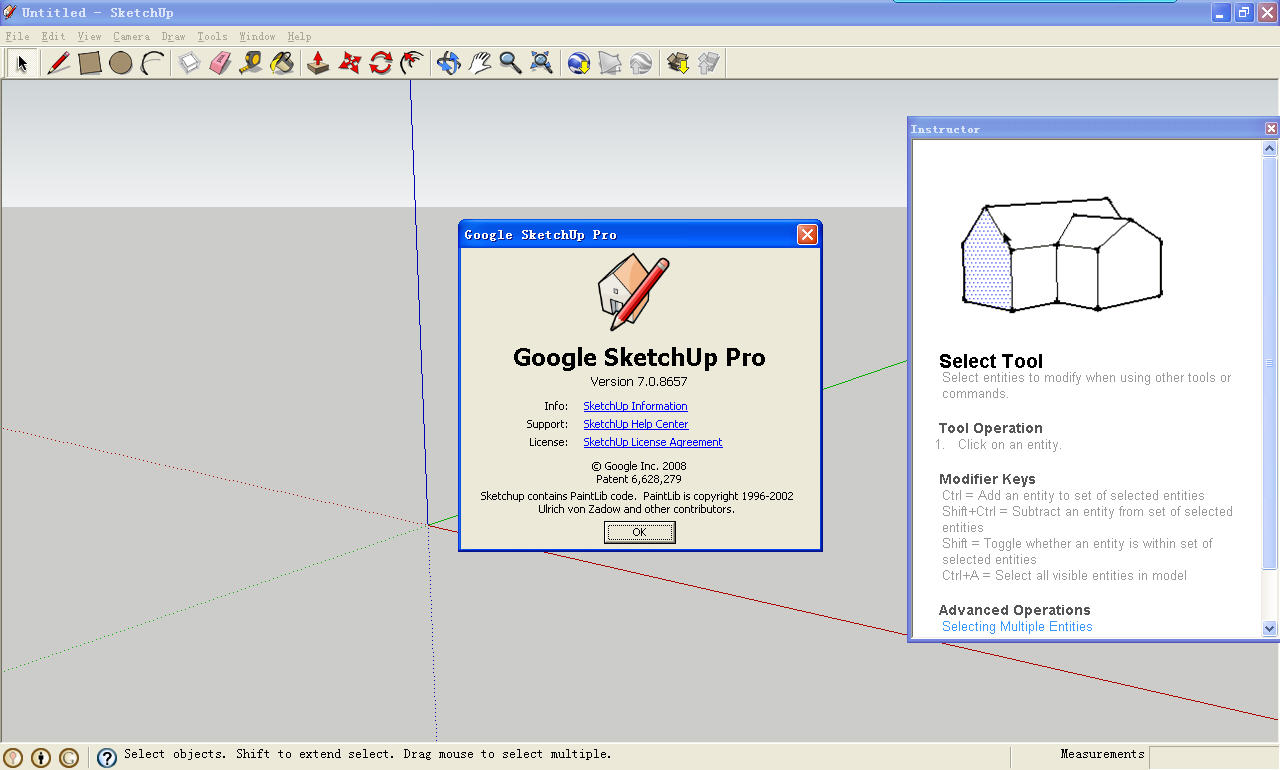Click the Toggle Terrain icon
This screenshot has height=770, width=1280.
pos(609,63)
